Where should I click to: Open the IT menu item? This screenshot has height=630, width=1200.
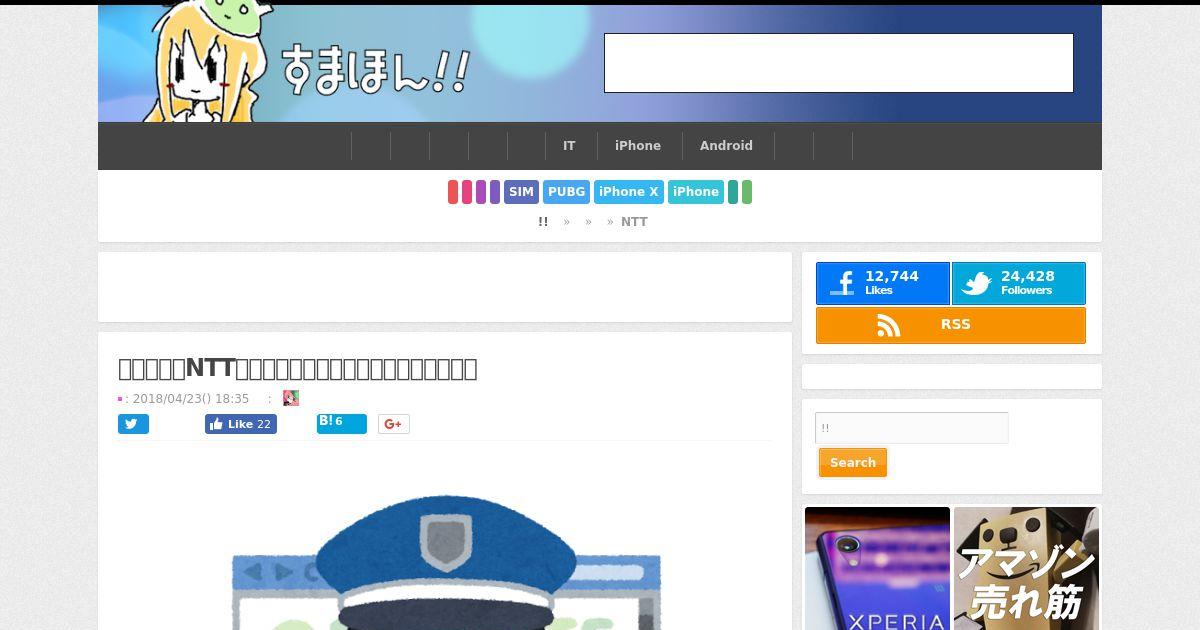pos(569,146)
